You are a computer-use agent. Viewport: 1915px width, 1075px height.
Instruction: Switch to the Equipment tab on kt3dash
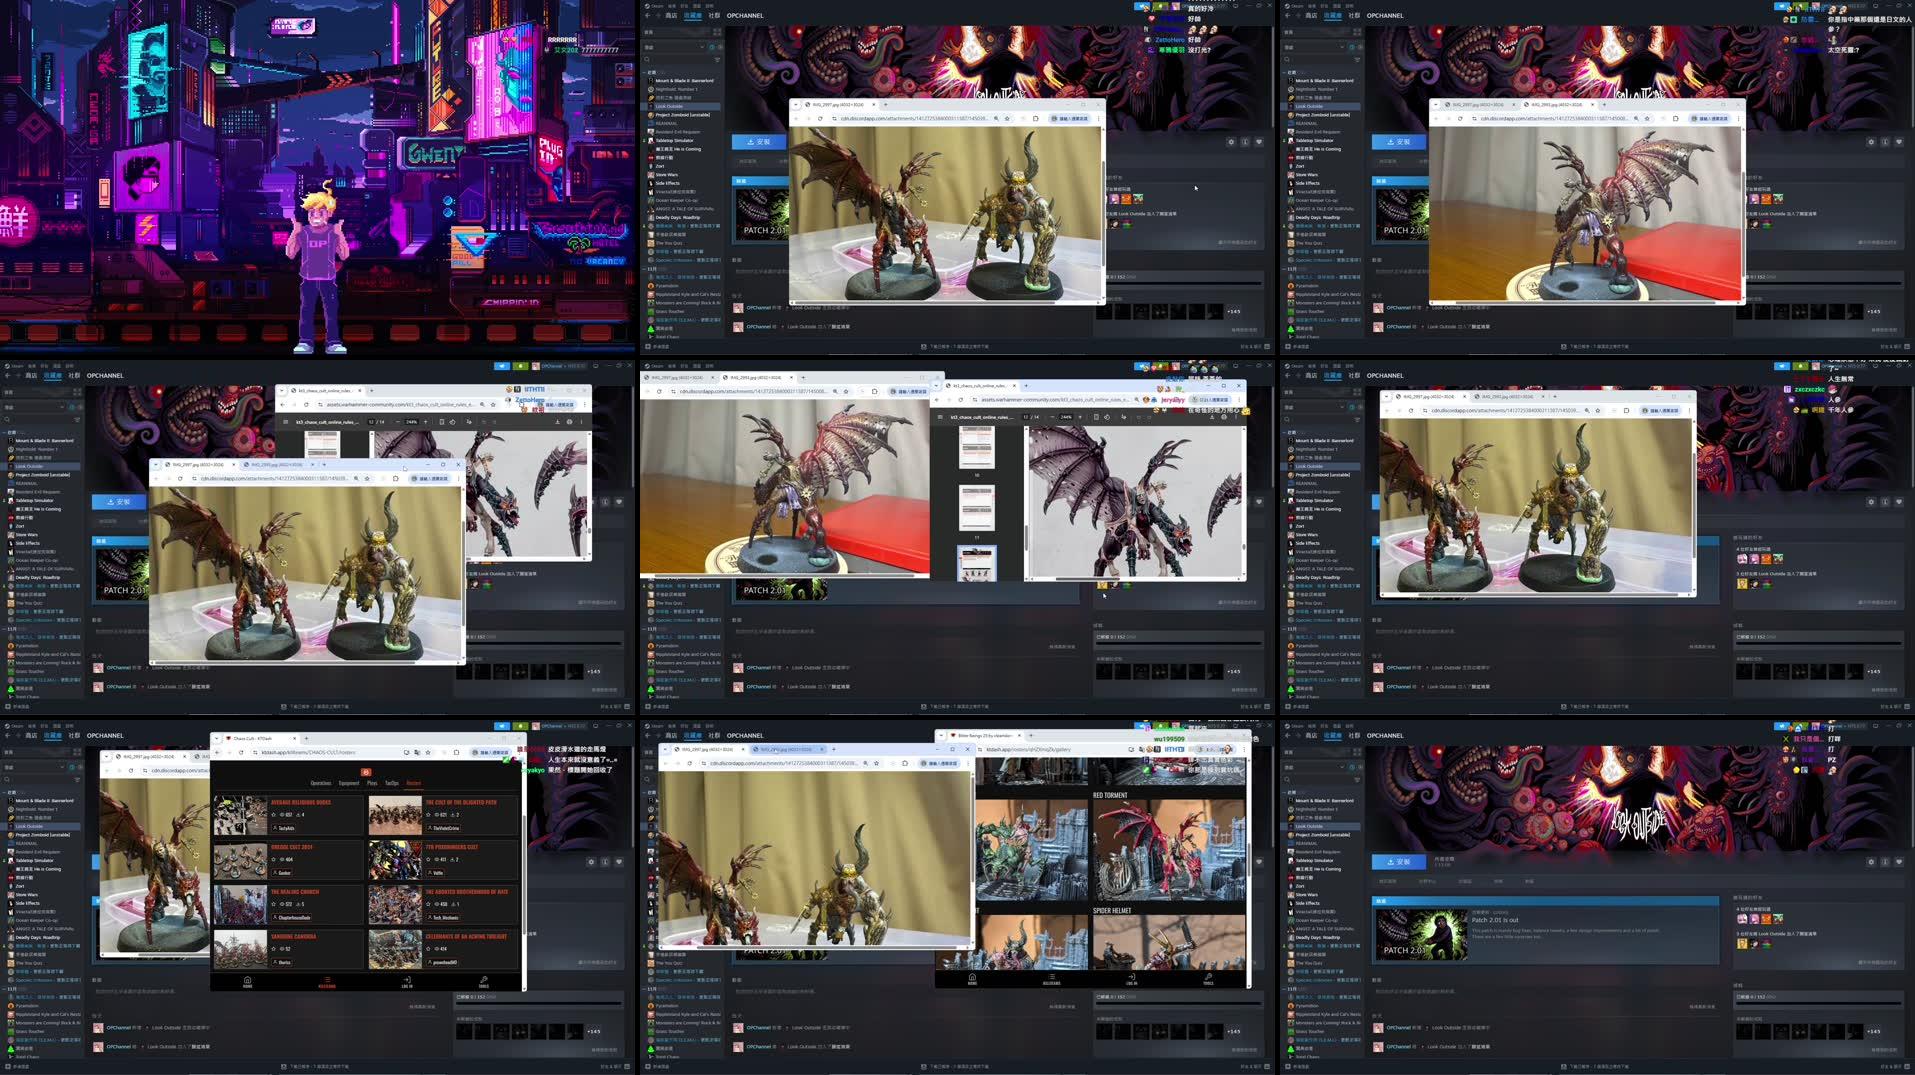(x=349, y=783)
